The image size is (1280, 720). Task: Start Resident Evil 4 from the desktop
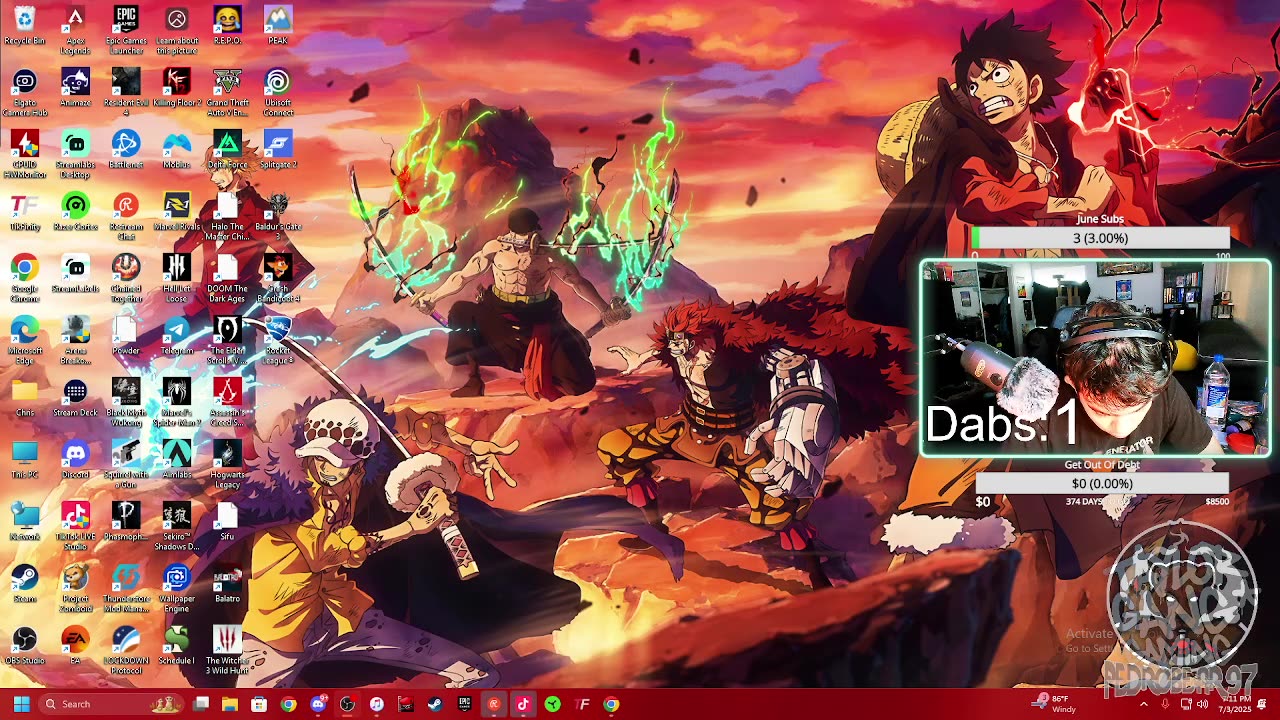[x=126, y=92]
